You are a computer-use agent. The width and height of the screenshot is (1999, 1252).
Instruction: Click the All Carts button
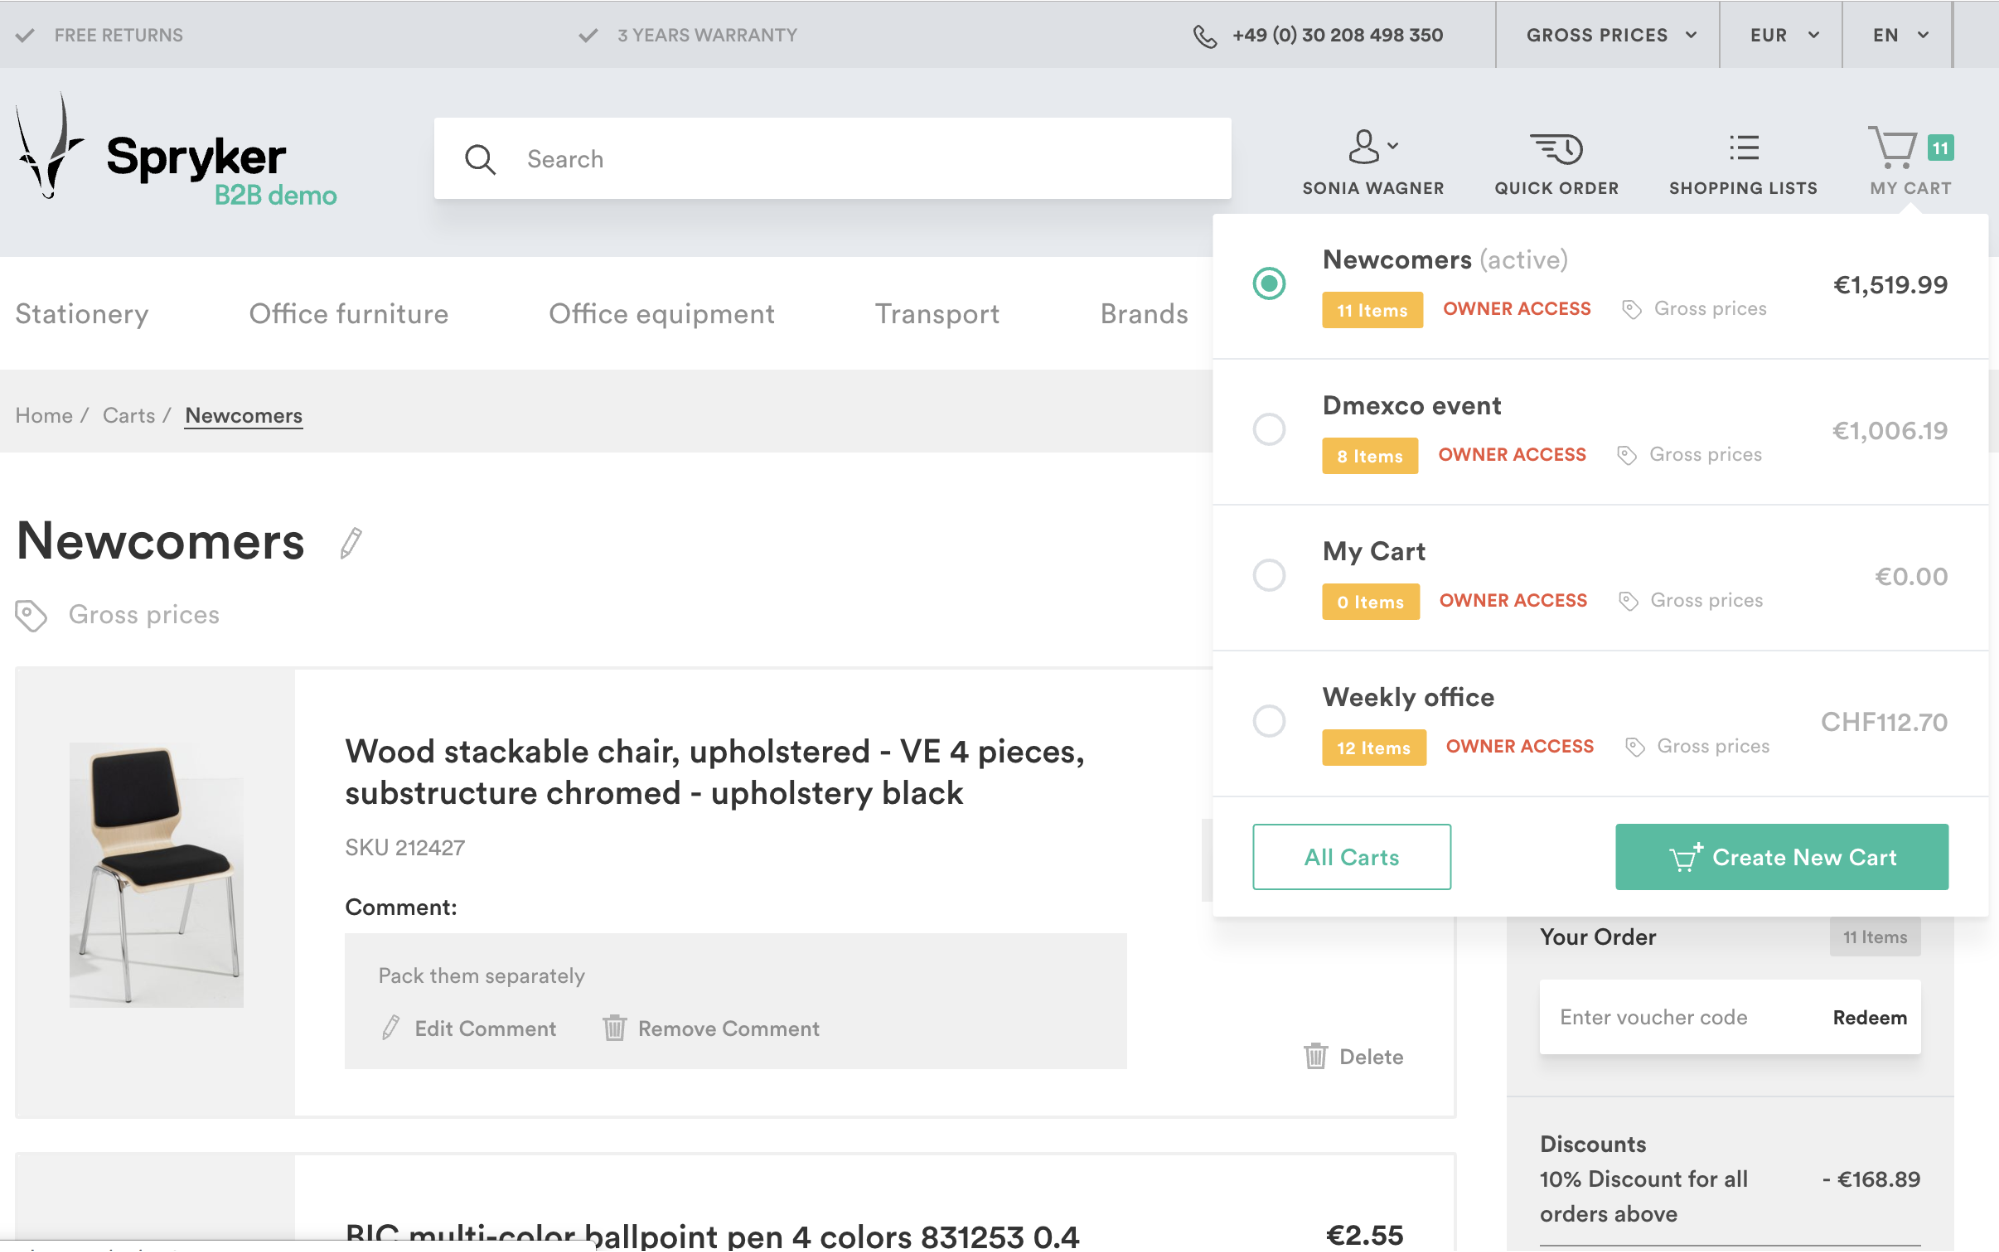point(1351,857)
